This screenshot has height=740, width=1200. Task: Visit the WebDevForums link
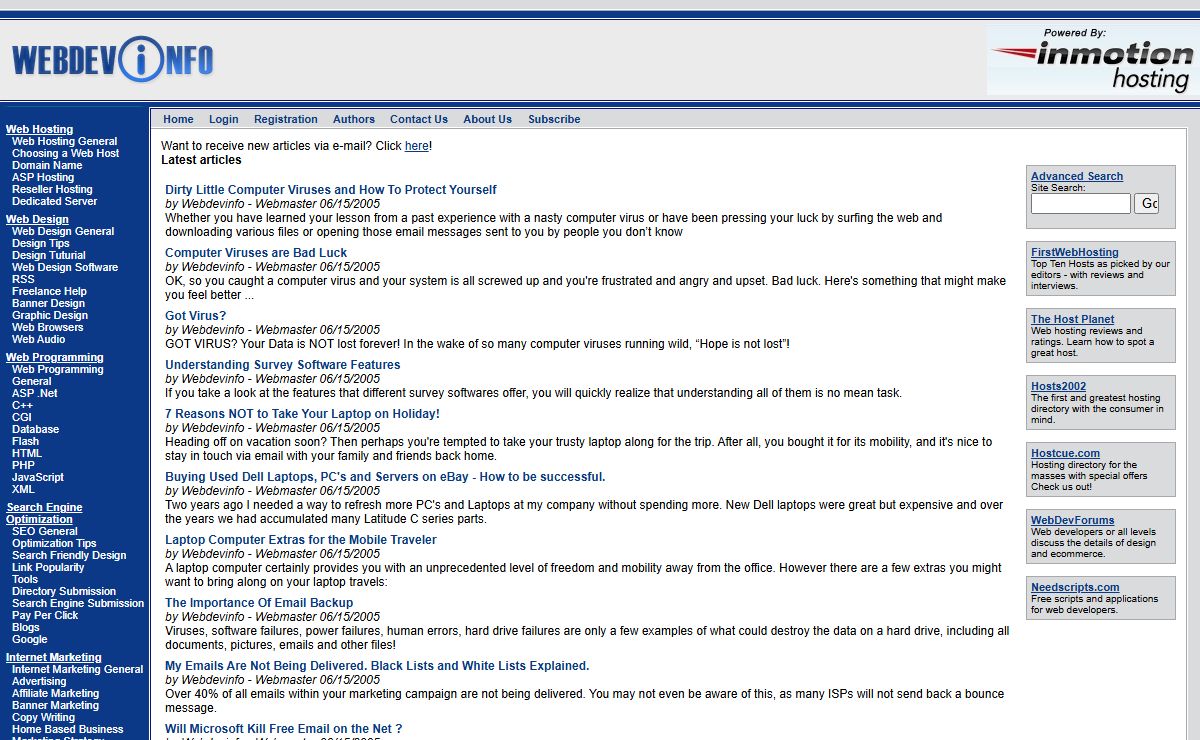tap(1073, 521)
